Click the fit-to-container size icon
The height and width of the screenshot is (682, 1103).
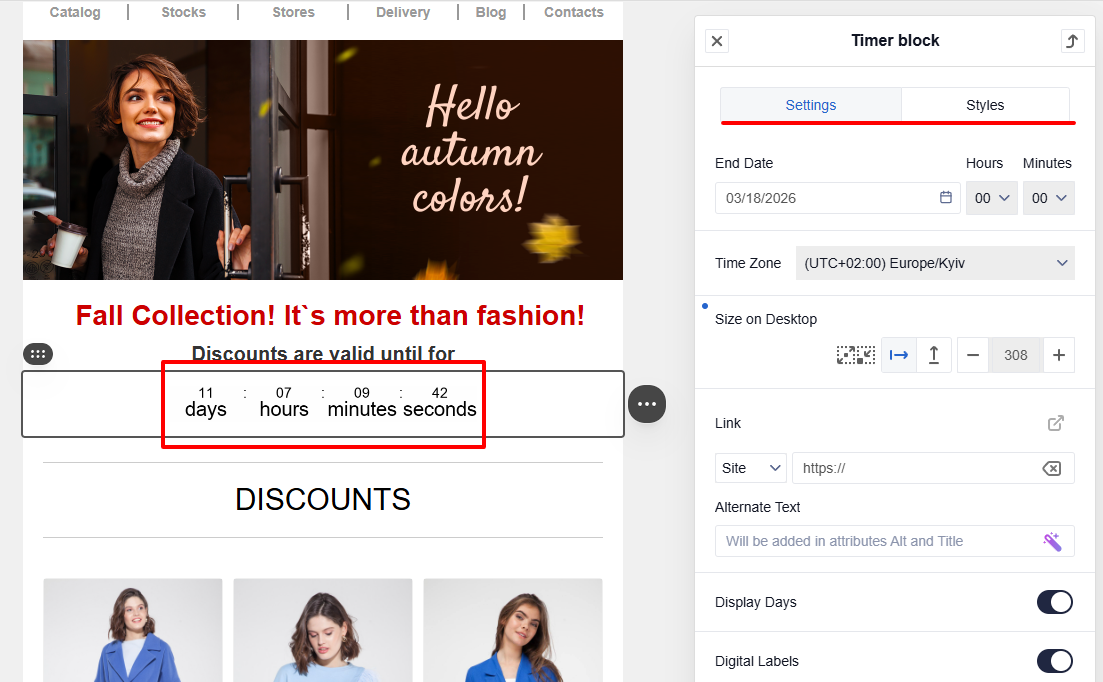(855, 355)
